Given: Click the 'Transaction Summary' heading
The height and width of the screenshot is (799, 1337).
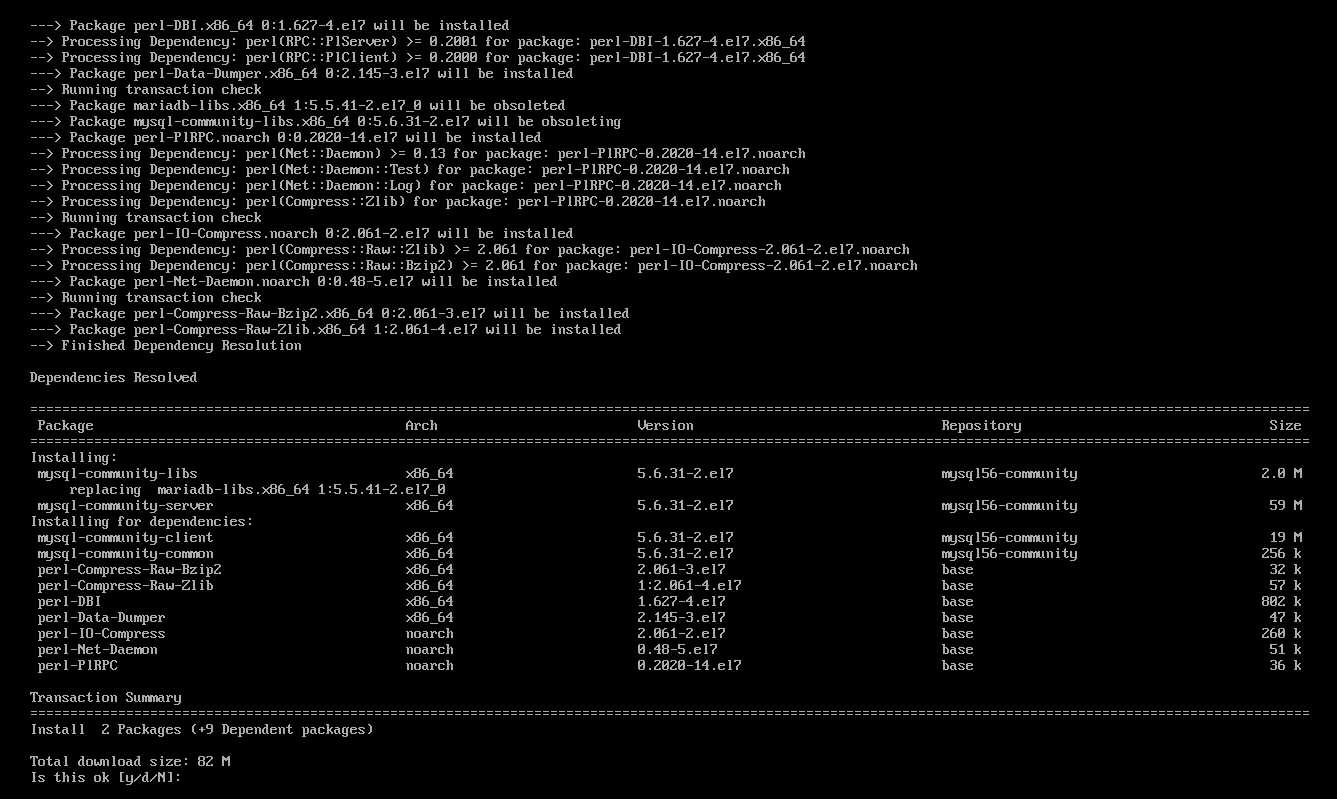Looking at the screenshot, I should pyautogui.click(x=106, y=697).
